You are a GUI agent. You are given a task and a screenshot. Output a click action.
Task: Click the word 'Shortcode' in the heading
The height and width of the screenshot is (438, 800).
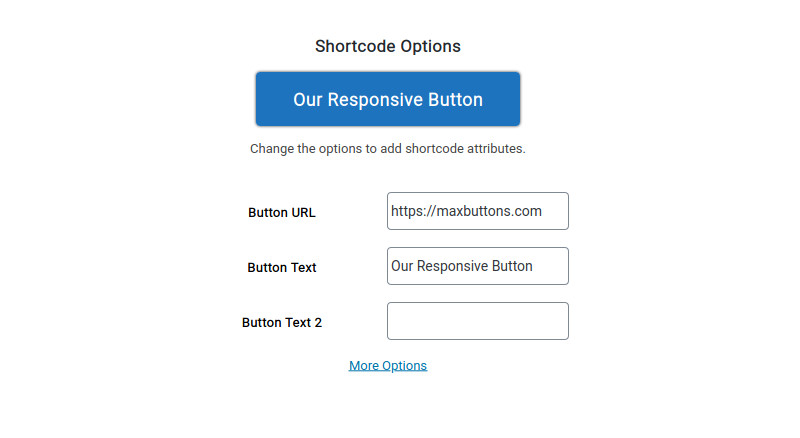(x=356, y=46)
